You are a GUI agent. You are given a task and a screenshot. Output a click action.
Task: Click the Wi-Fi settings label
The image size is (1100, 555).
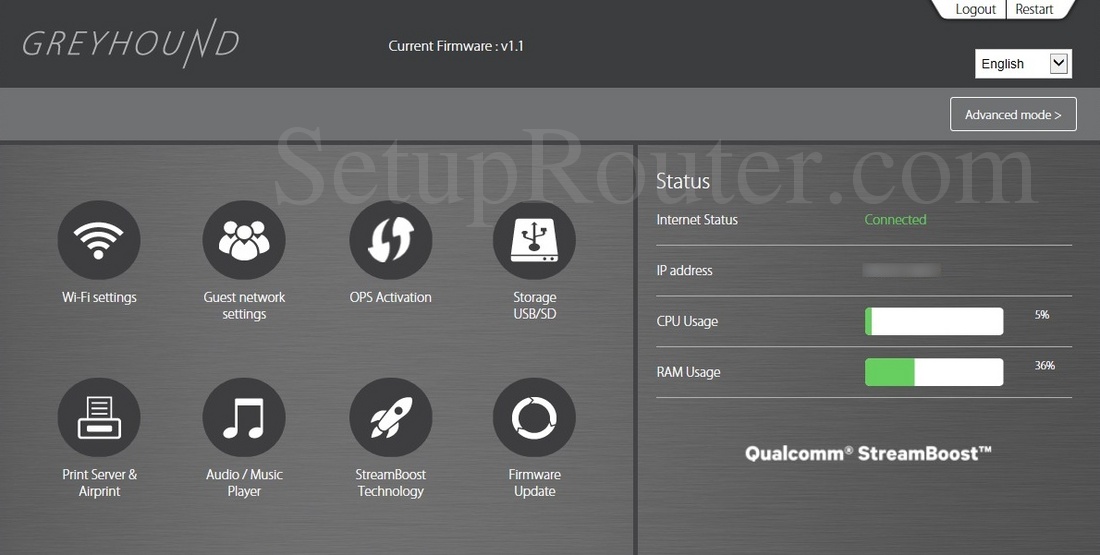point(99,297)
